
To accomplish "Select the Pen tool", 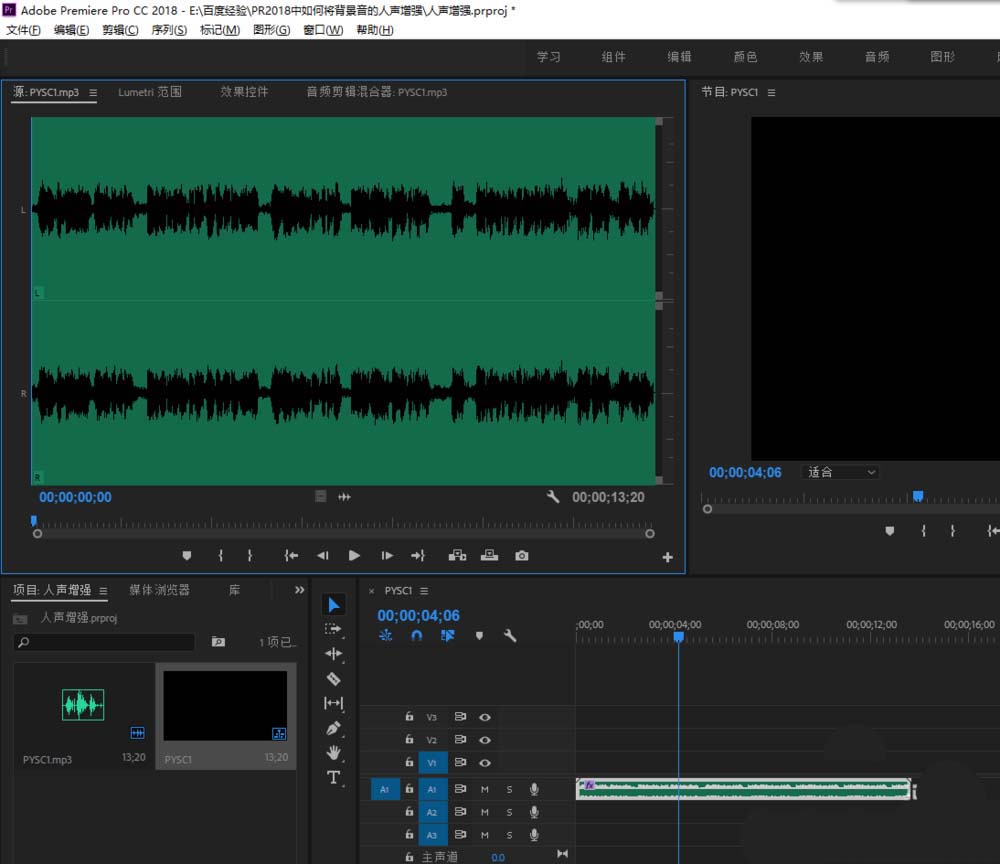I will pyautogui.click(x=334, y=728).
